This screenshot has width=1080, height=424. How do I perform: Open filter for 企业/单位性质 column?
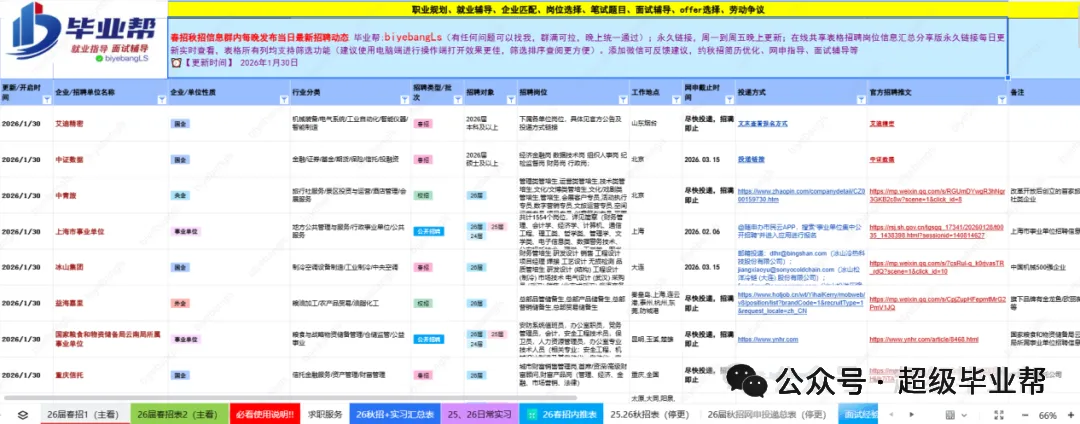click(x=283, y=100)
